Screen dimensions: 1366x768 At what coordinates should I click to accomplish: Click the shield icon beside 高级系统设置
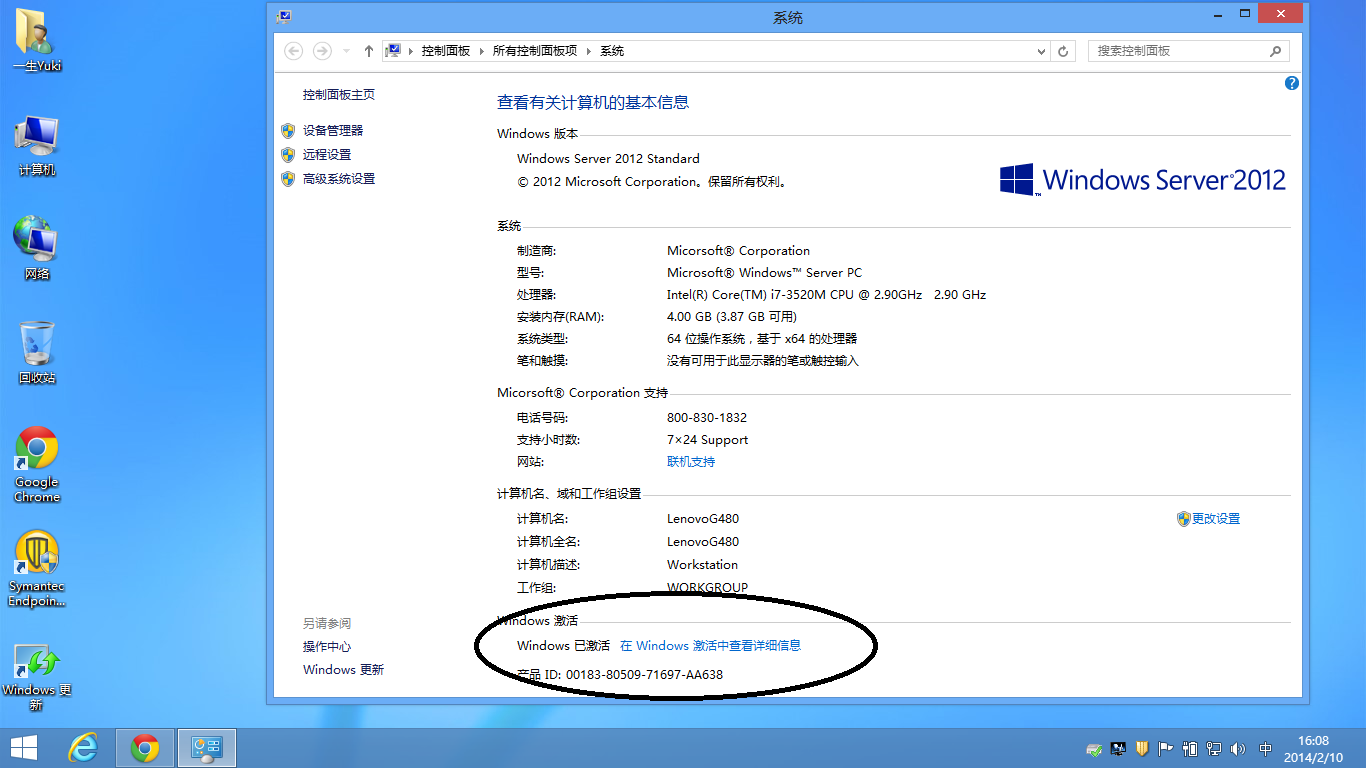pyautogui.click(x=288, y=179)
